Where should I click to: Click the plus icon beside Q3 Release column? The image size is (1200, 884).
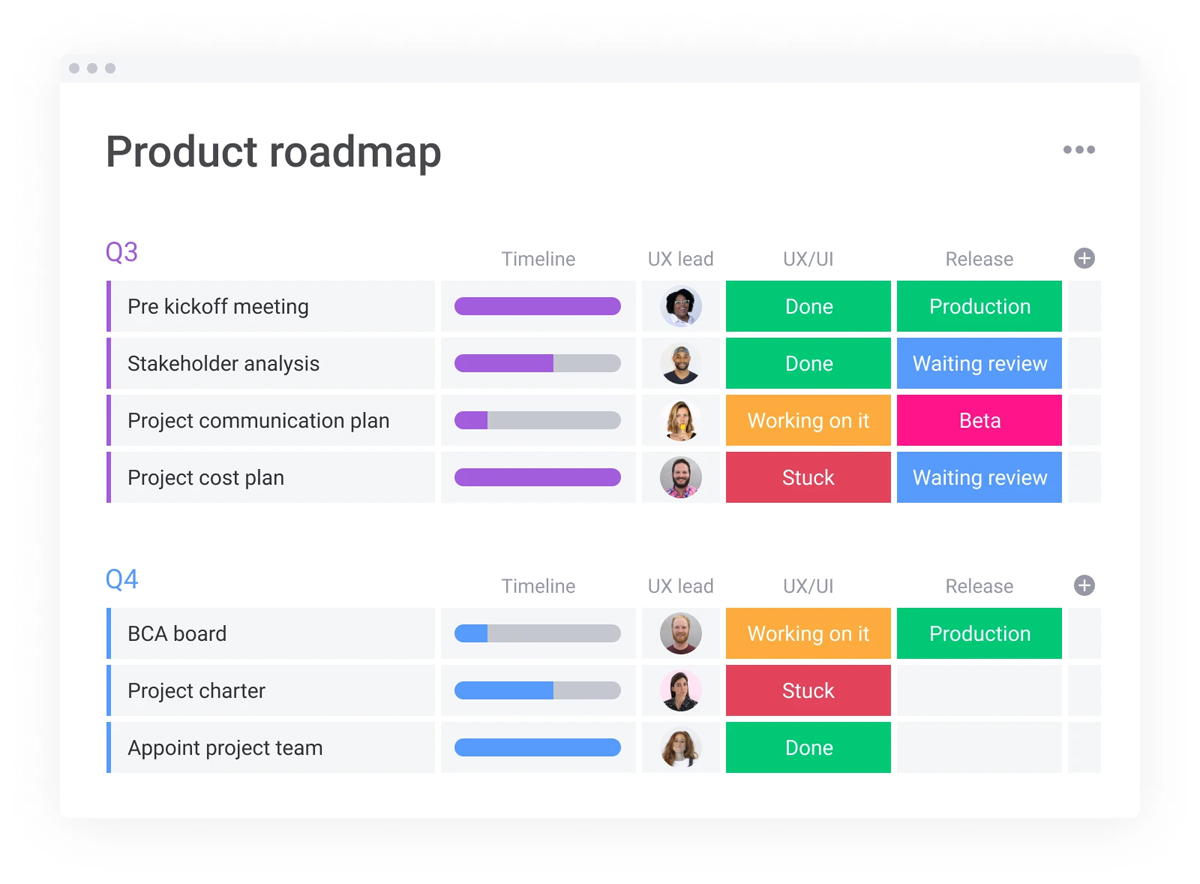click(1084, 258)
